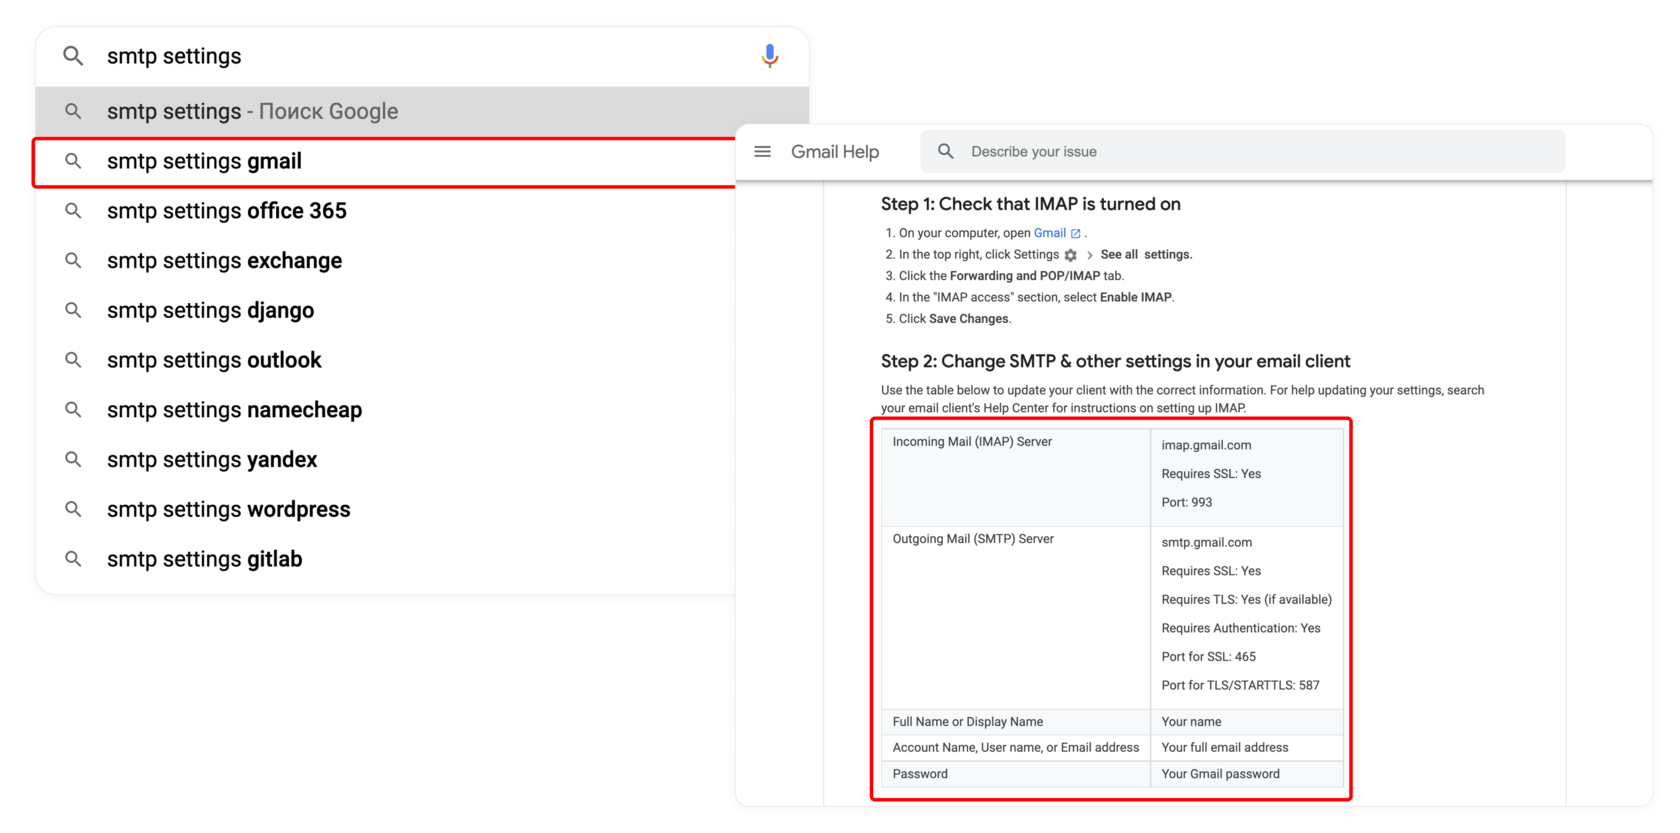The image size is (1680, 833).
Task: Click the 'Describe your issue' search field
Action: click(1243, 152)
